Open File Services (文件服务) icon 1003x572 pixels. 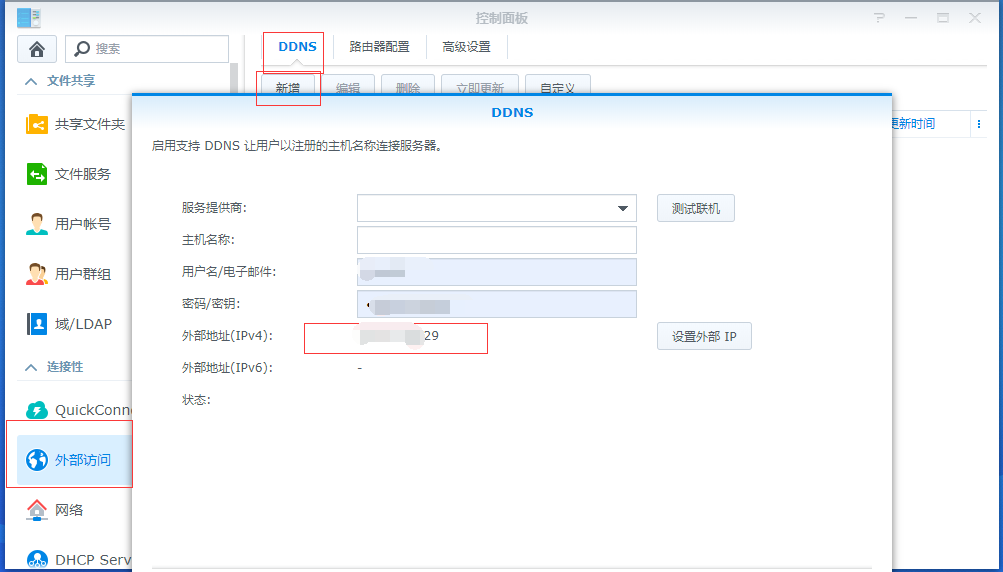coord(37,174)
